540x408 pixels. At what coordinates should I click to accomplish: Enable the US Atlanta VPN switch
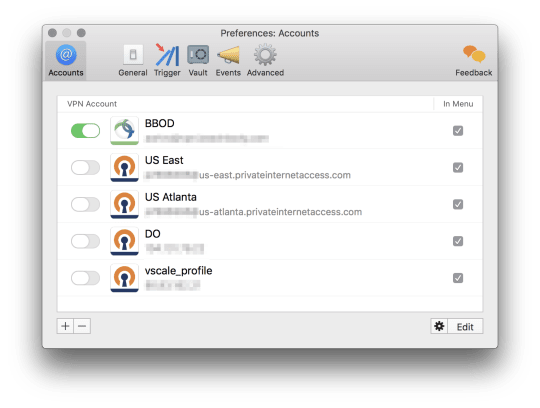click(x=85, y=205)
